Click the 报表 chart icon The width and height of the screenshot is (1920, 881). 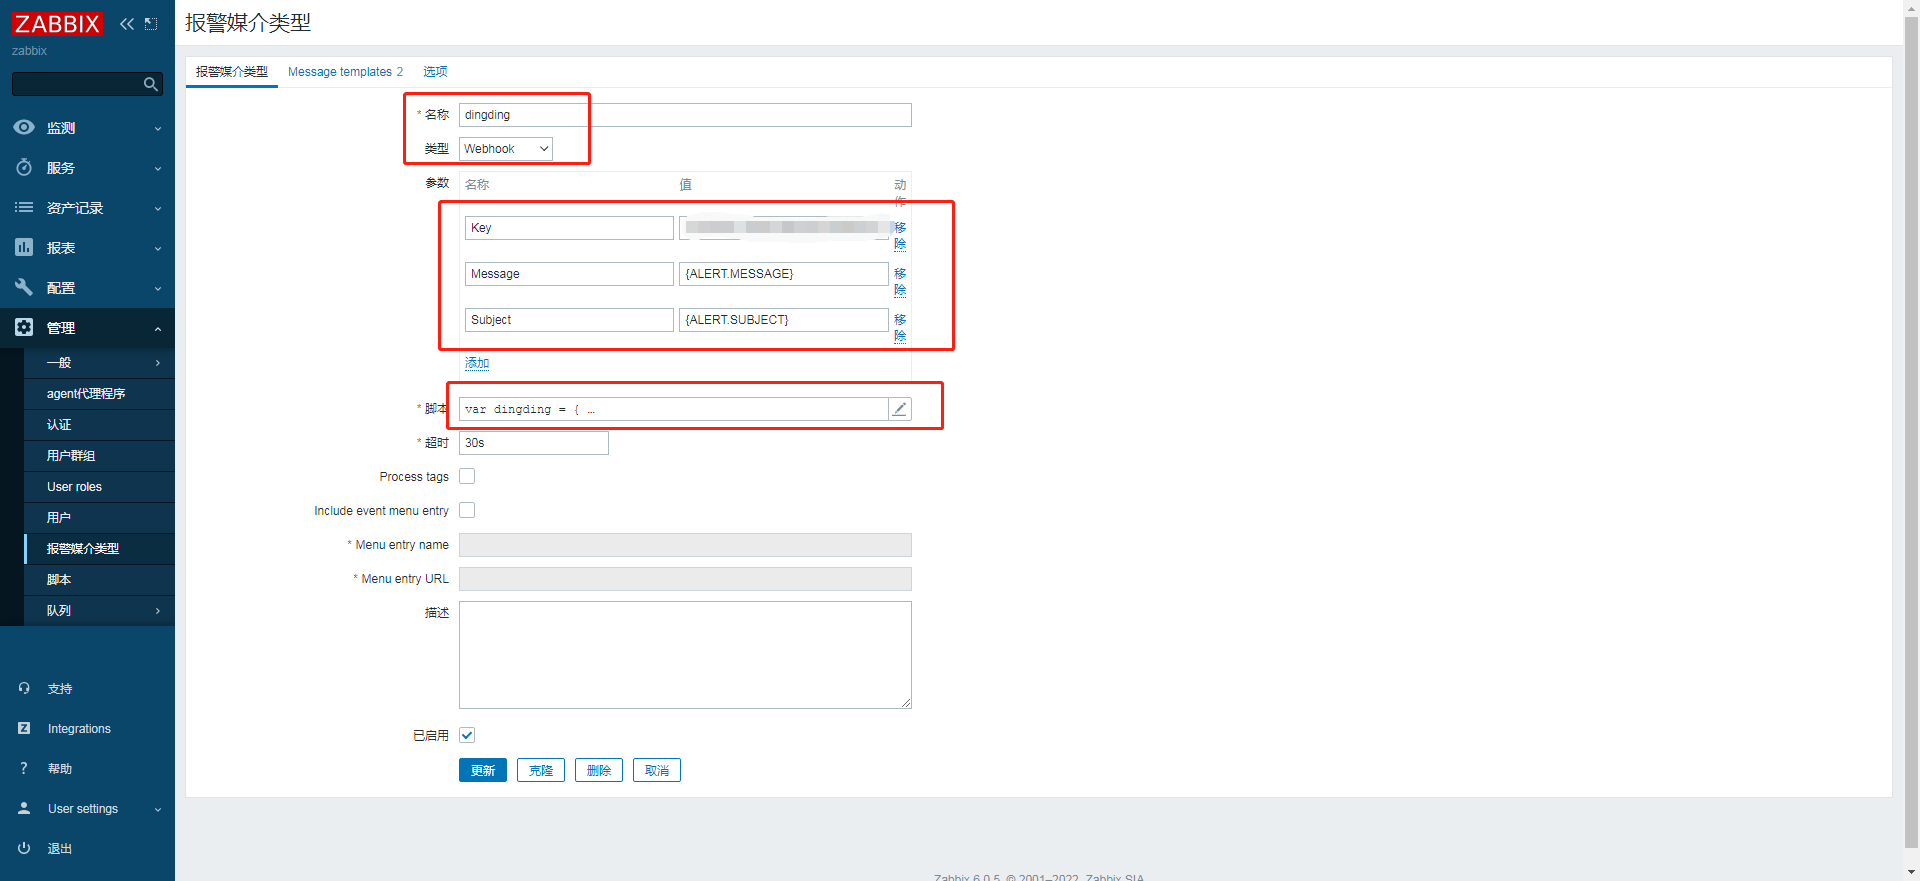(x=24, y=247)
